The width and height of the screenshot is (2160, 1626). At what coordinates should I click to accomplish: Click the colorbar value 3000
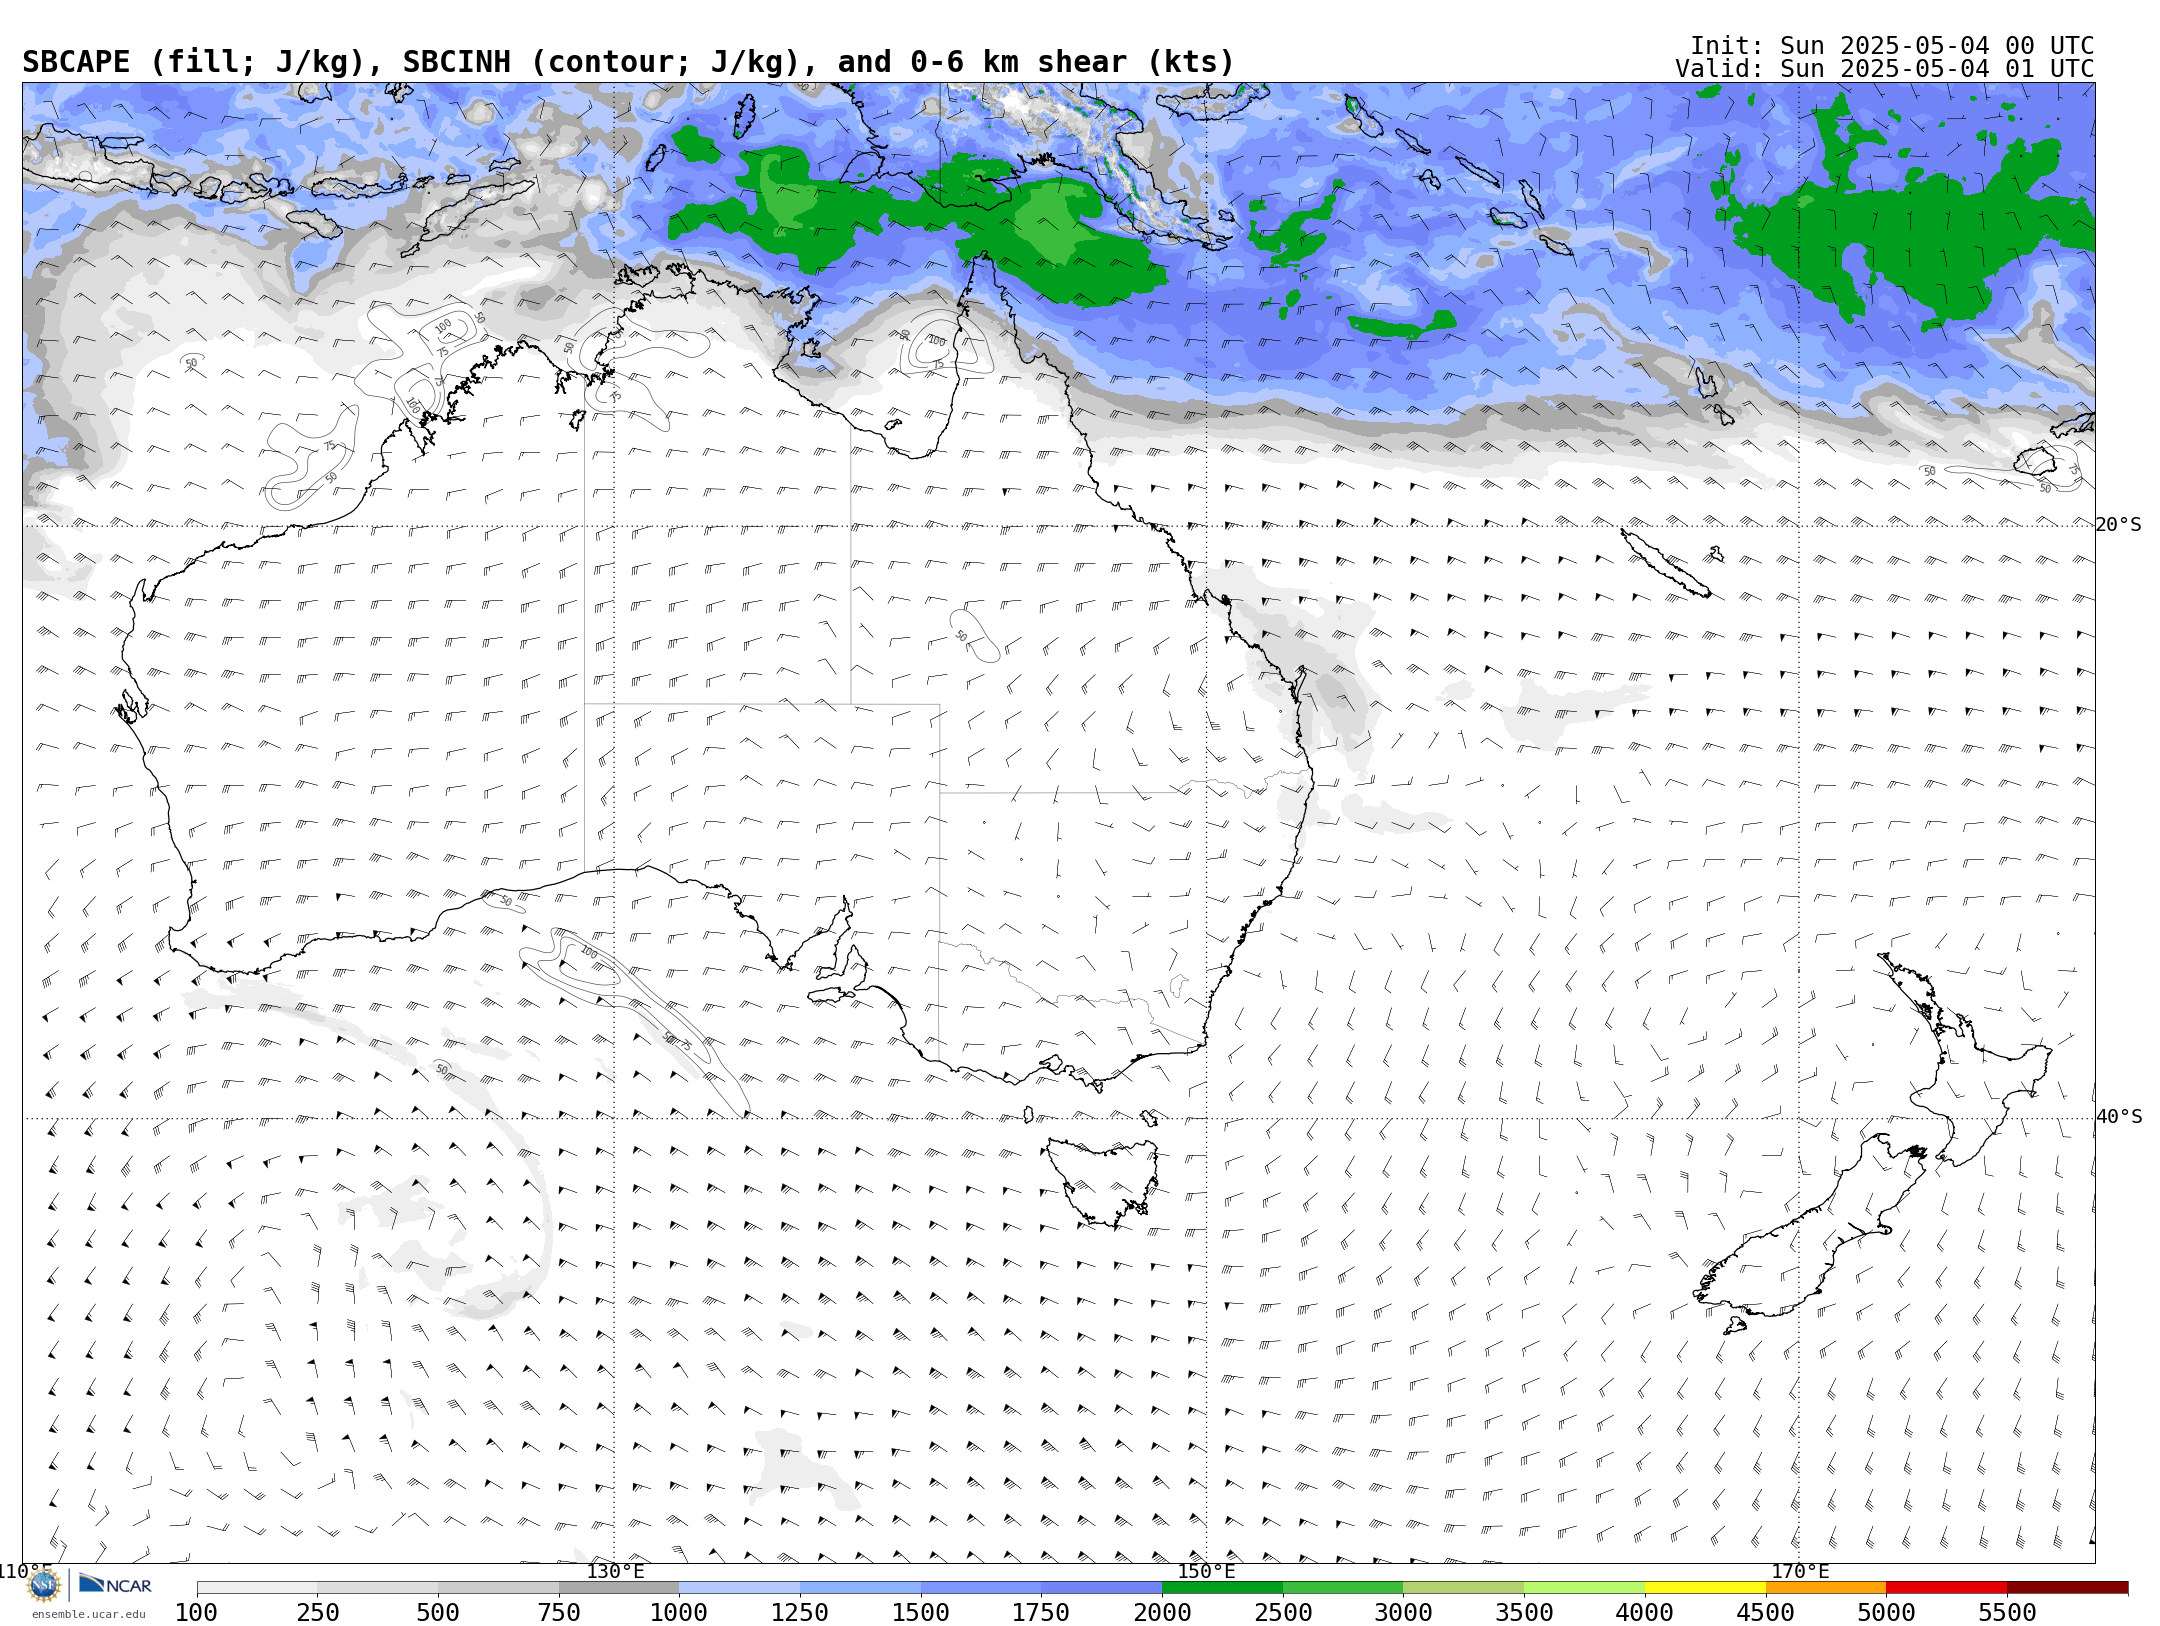[1403, 1613]
